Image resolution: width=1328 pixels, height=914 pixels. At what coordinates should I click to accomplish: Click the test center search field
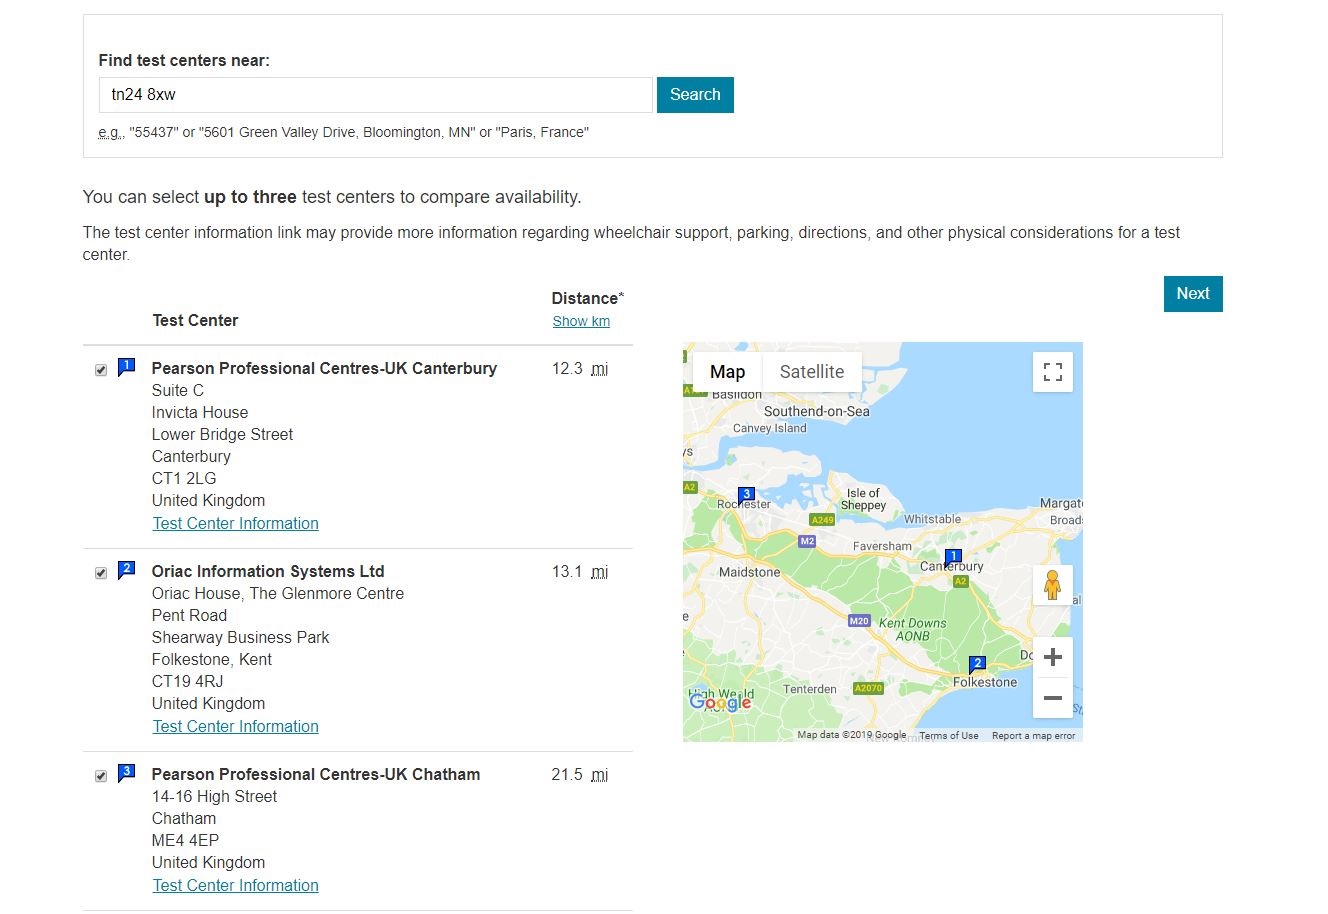pyautogui.click(x=375, y=94)
